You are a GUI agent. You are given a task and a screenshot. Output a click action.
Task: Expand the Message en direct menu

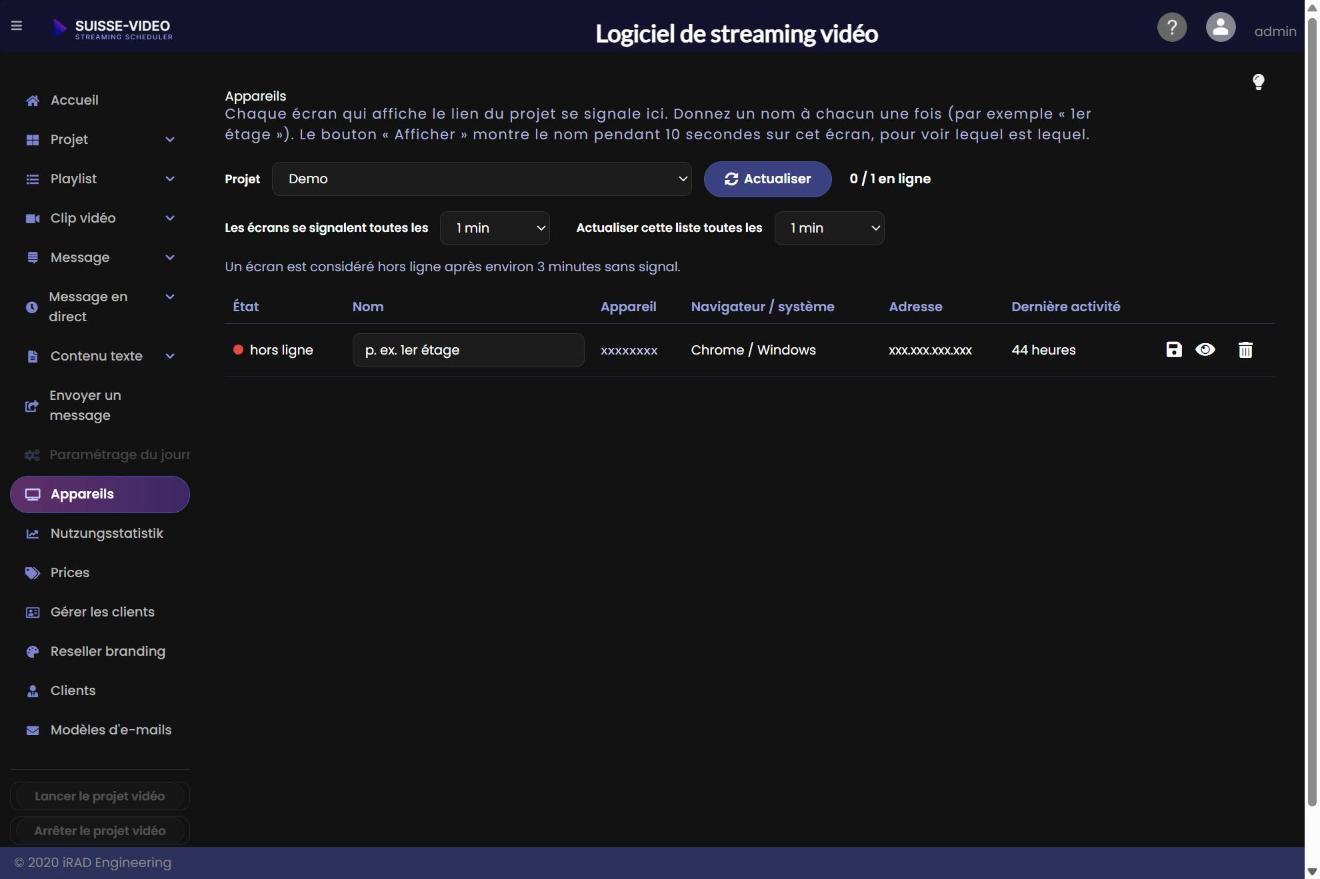click(x=100, y=306)
